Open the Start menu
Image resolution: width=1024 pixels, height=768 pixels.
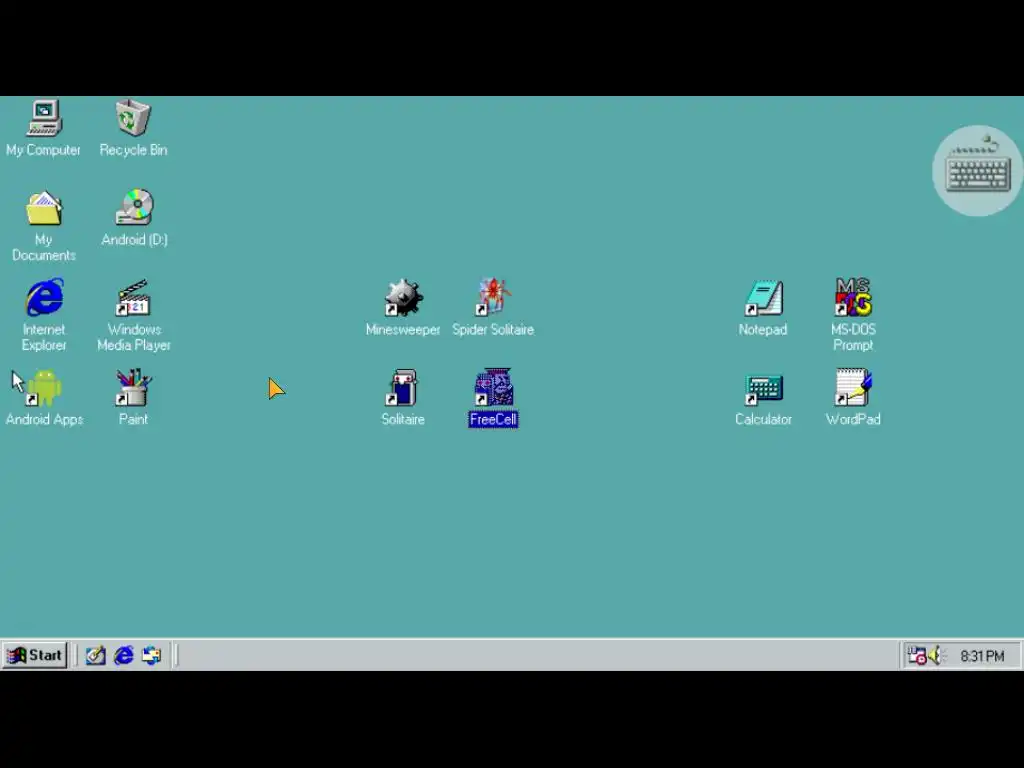coord(35,655)
